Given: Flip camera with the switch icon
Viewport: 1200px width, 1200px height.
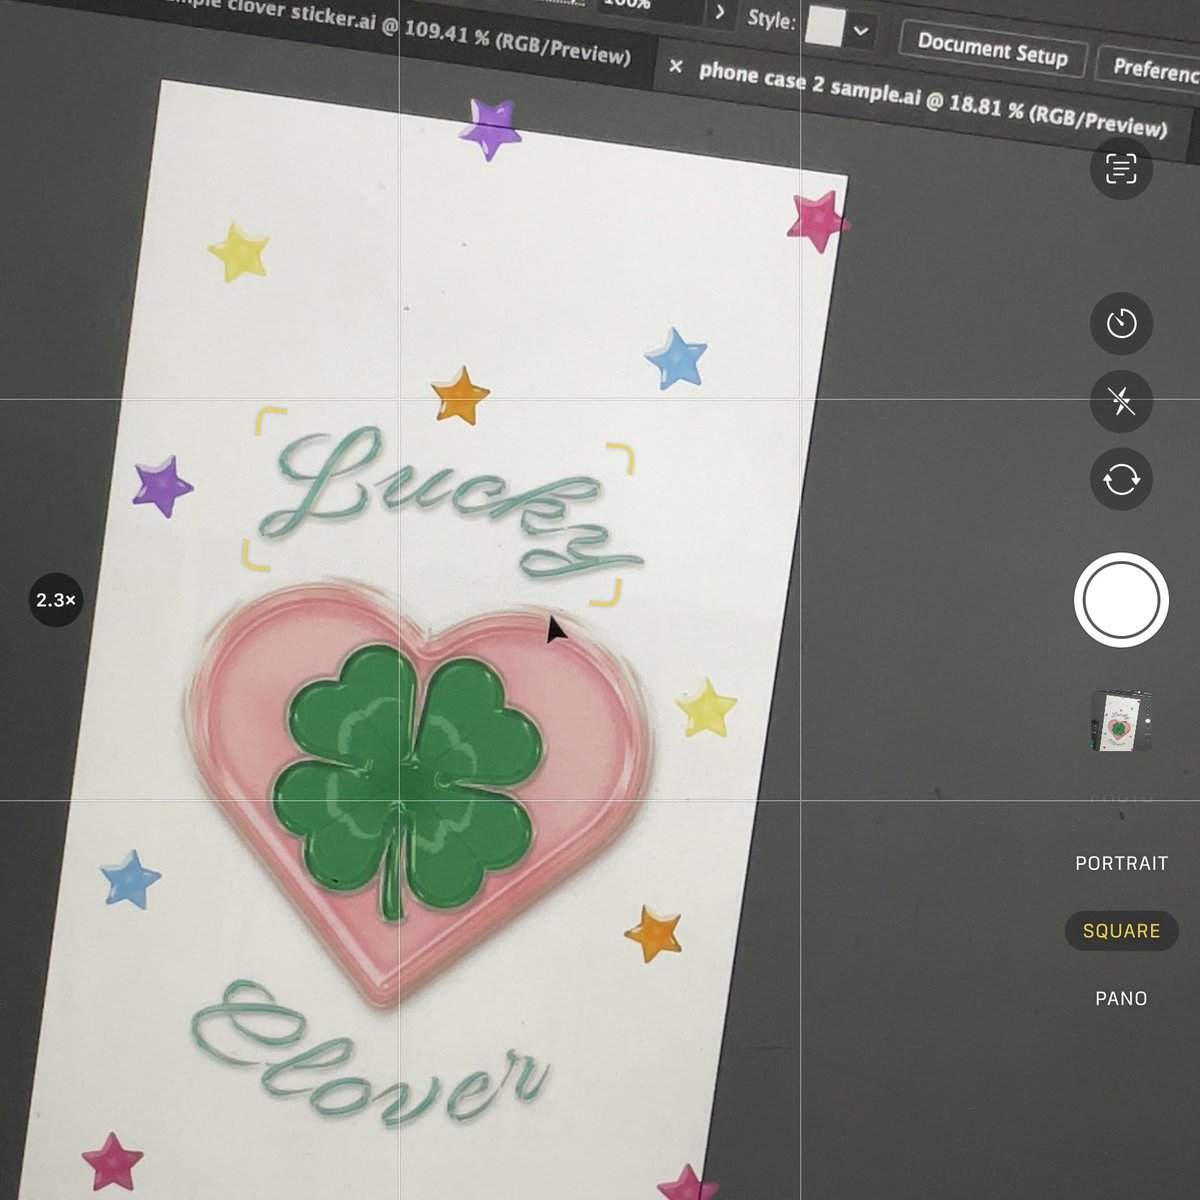Looking at the screenshot, I should pos(1121,480).
